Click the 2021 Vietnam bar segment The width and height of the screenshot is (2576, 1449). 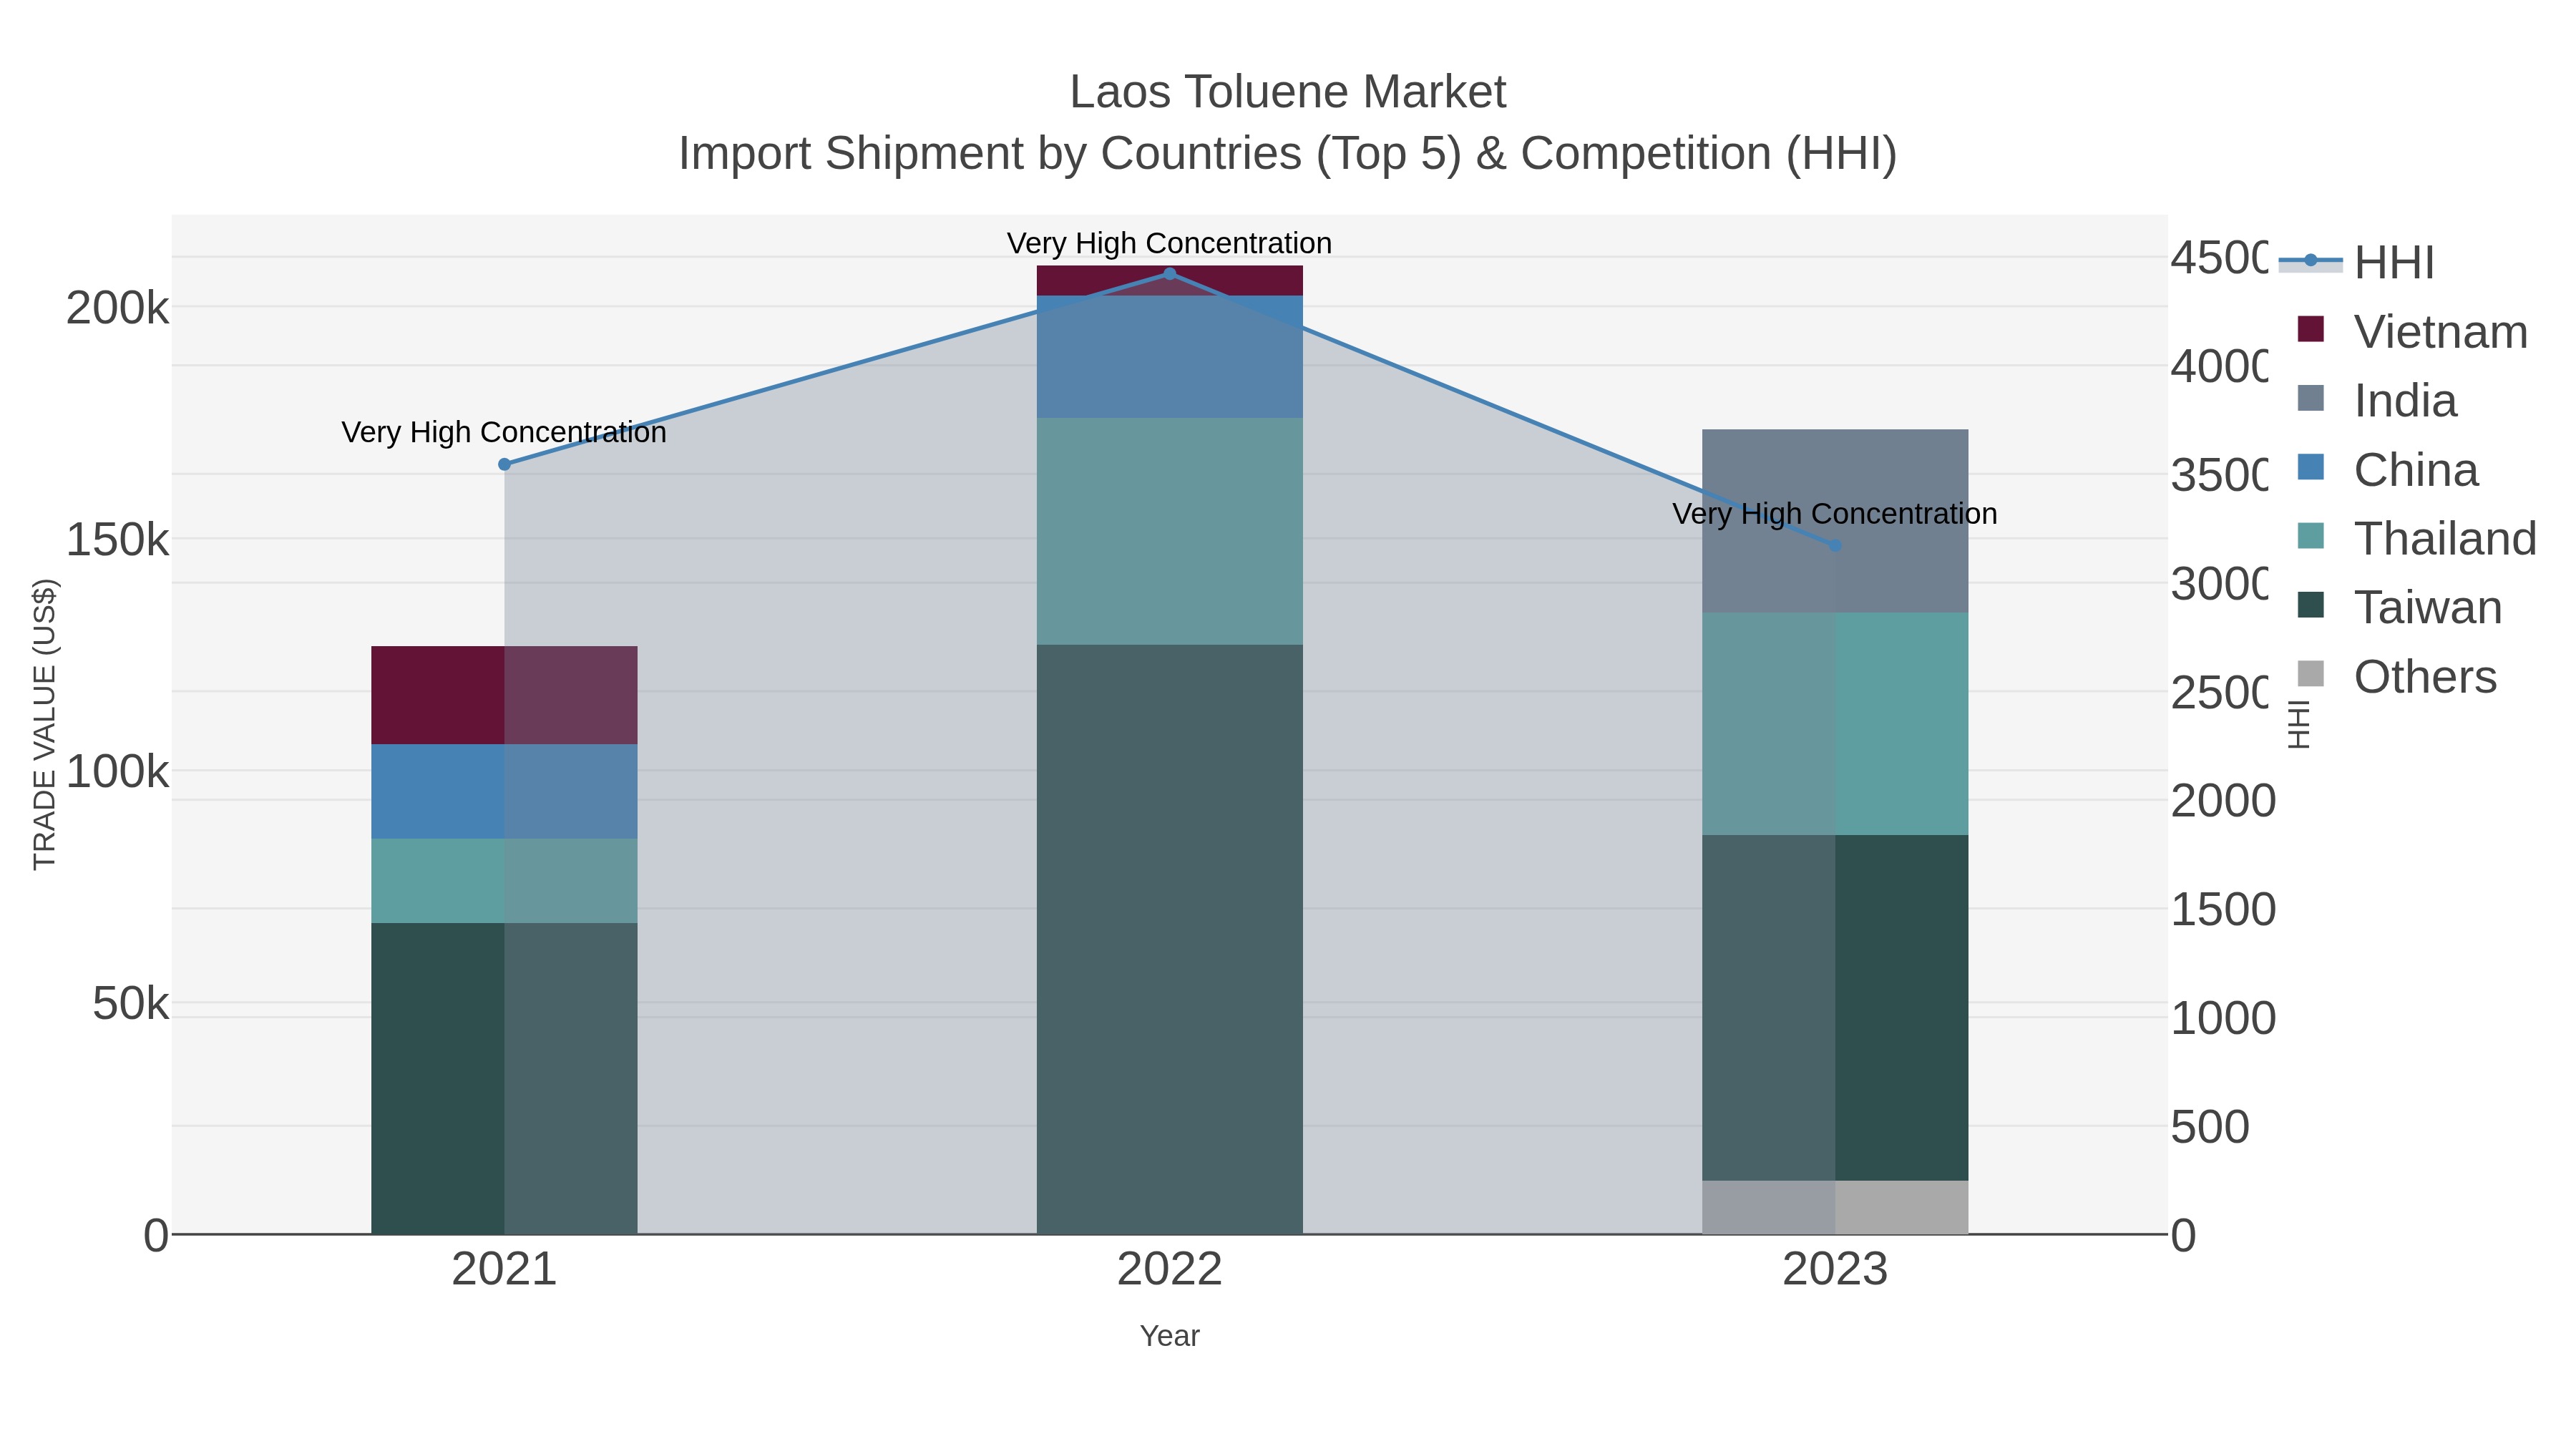(504, 695)
